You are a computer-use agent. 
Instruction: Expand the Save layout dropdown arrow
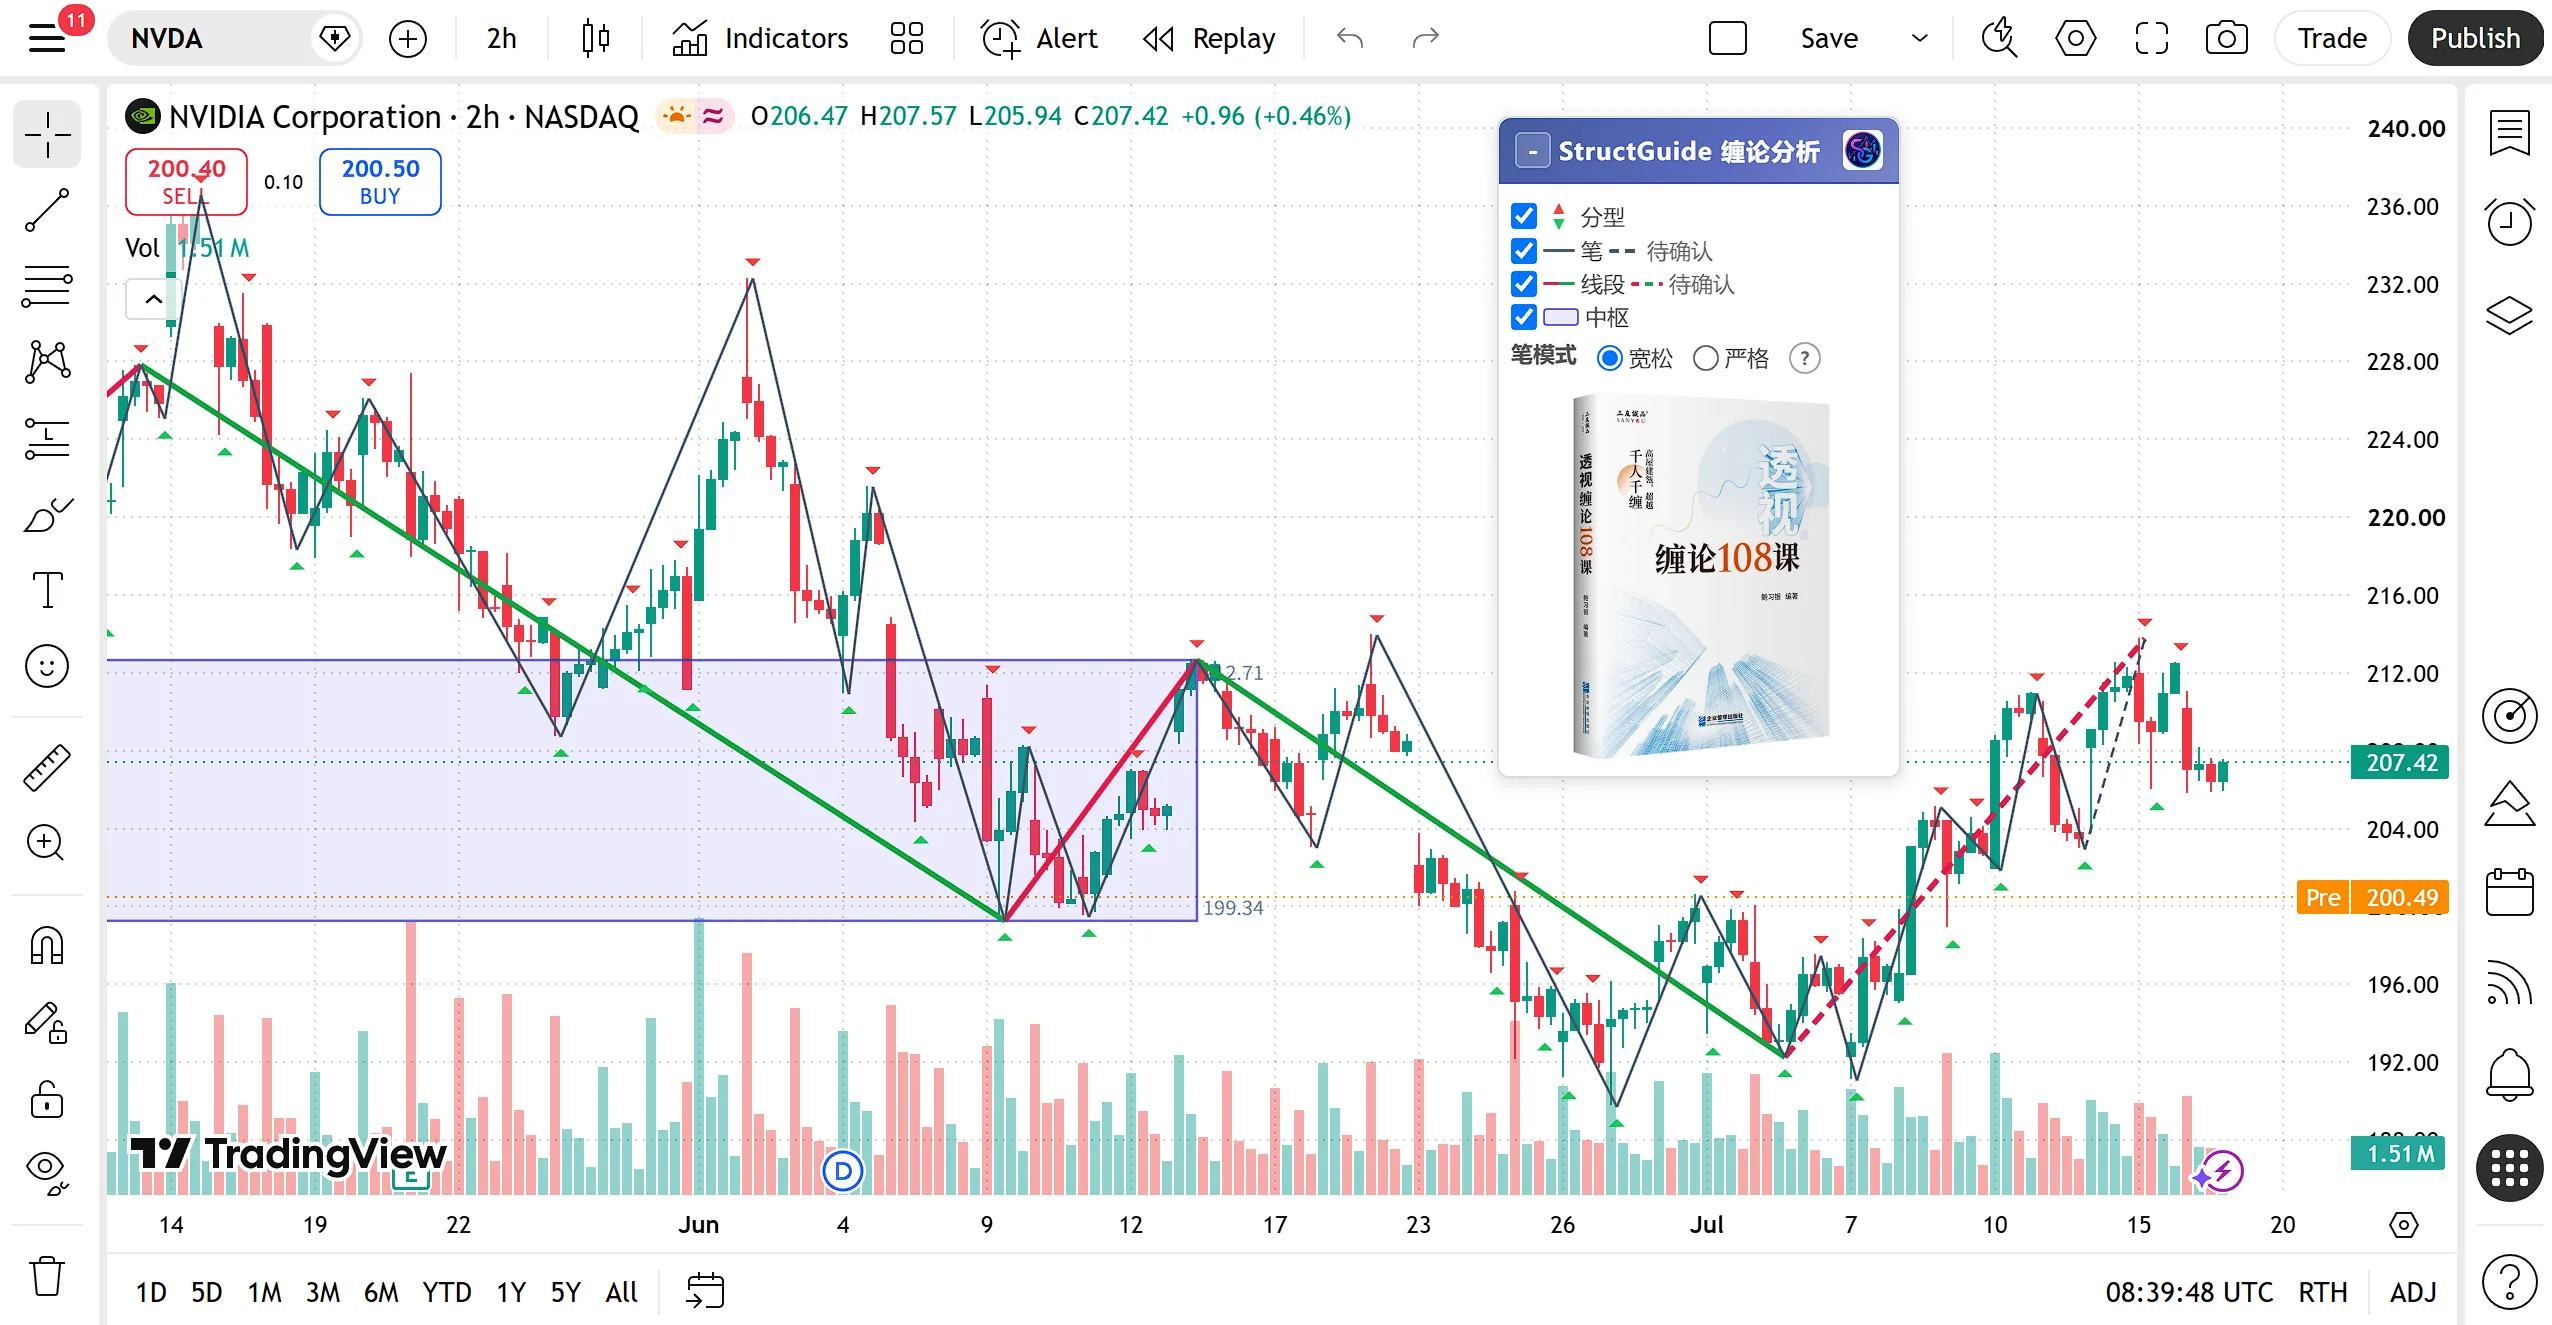1919,38
